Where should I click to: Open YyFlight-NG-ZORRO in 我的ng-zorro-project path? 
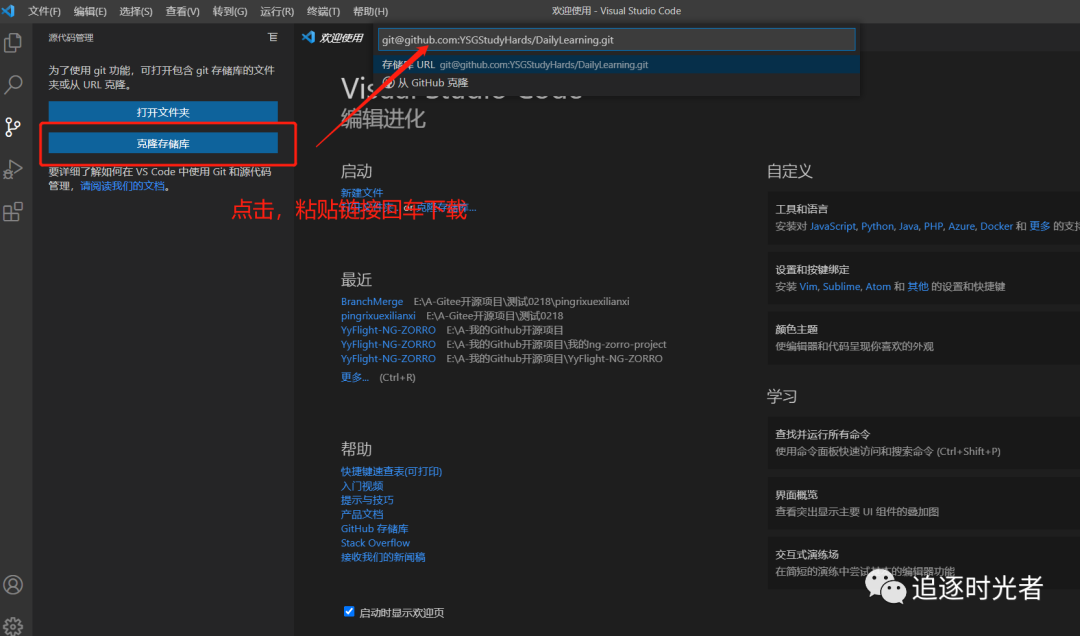(x=388, y=345)
